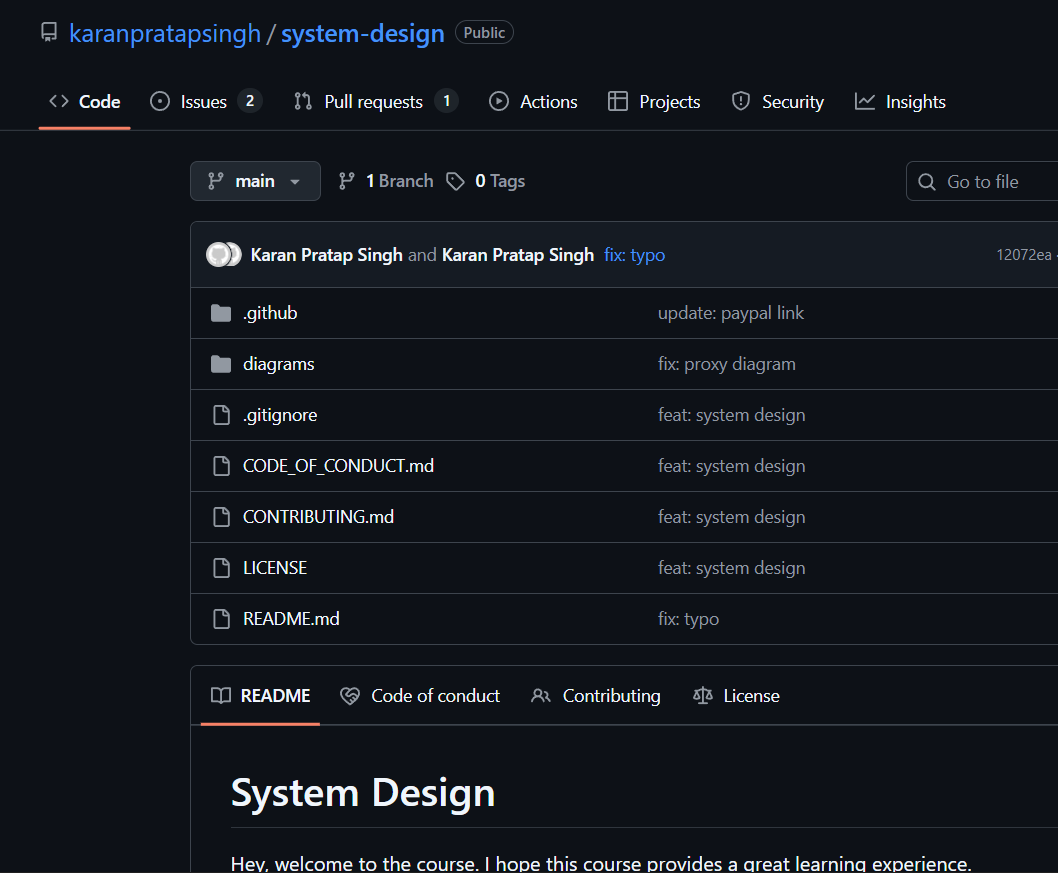The height and width of the screenshot is (873, 1058).
Task: Open the README.md file
Action: [x=291, y=619]
